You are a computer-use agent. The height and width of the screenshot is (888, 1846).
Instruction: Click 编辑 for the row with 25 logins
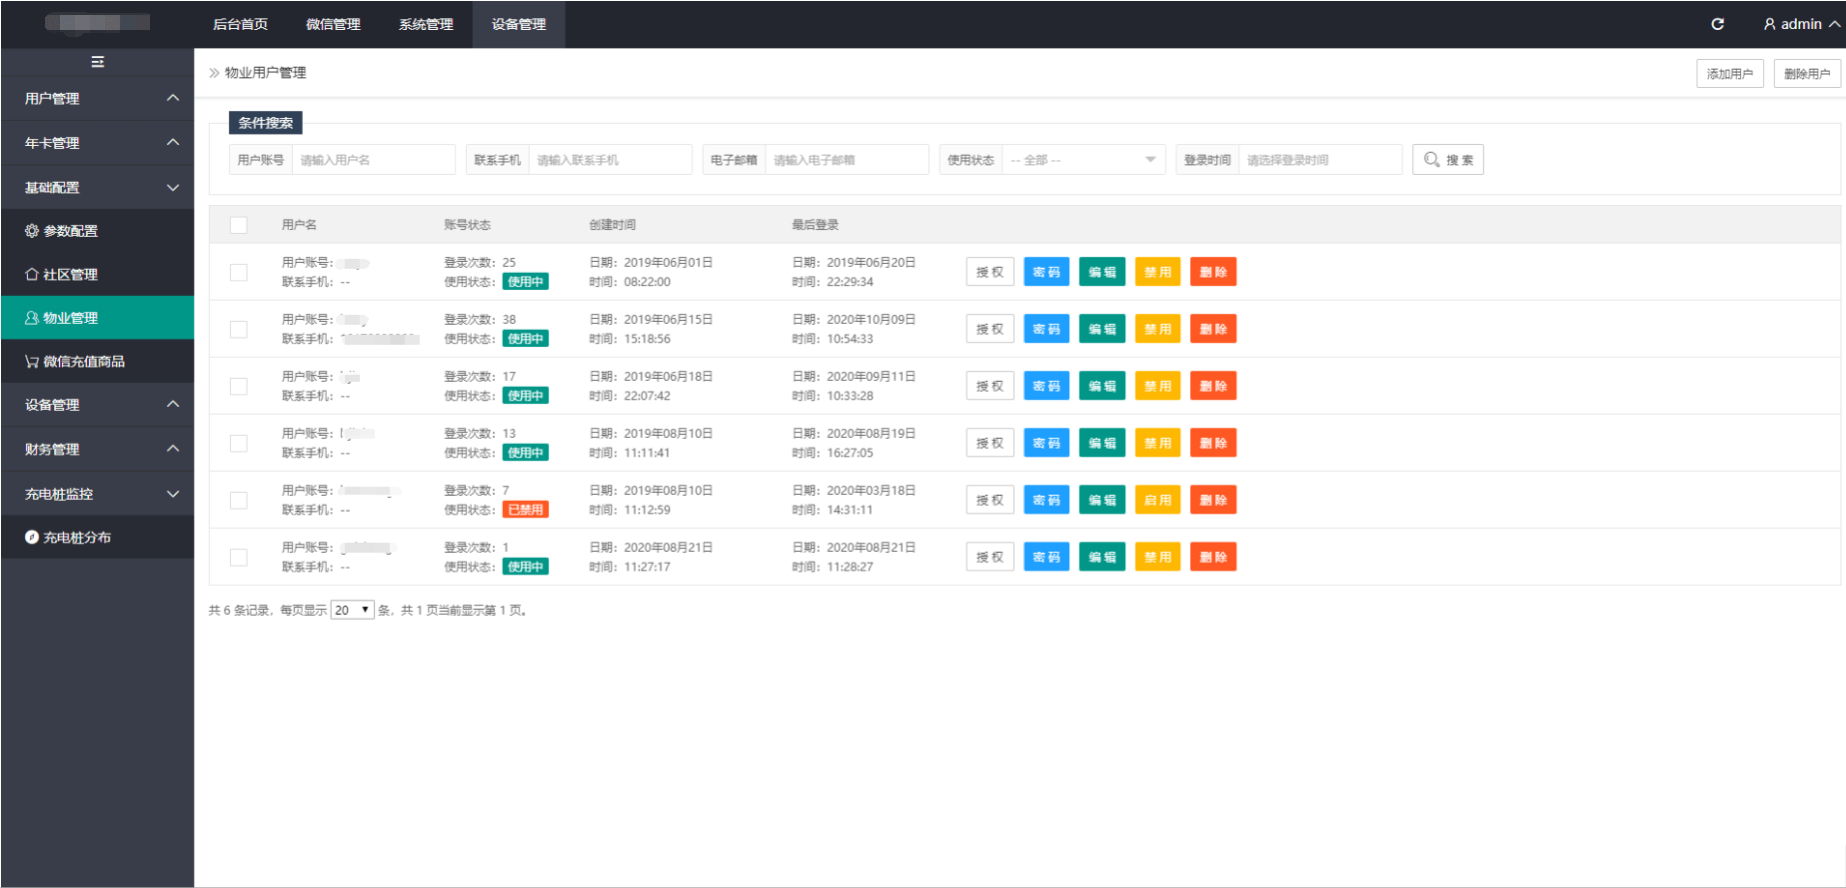pos(1102,272)
